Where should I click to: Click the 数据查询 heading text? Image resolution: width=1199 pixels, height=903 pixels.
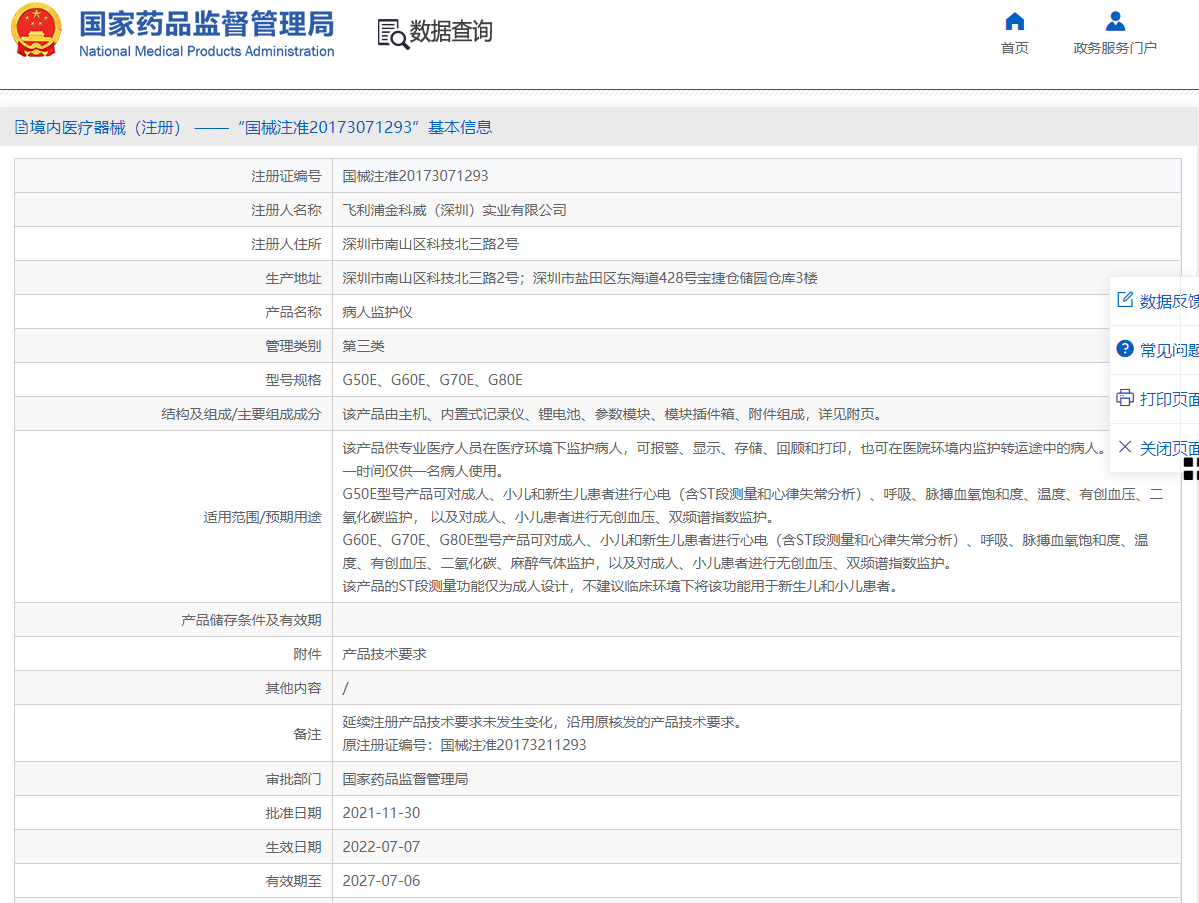point(451,32)
